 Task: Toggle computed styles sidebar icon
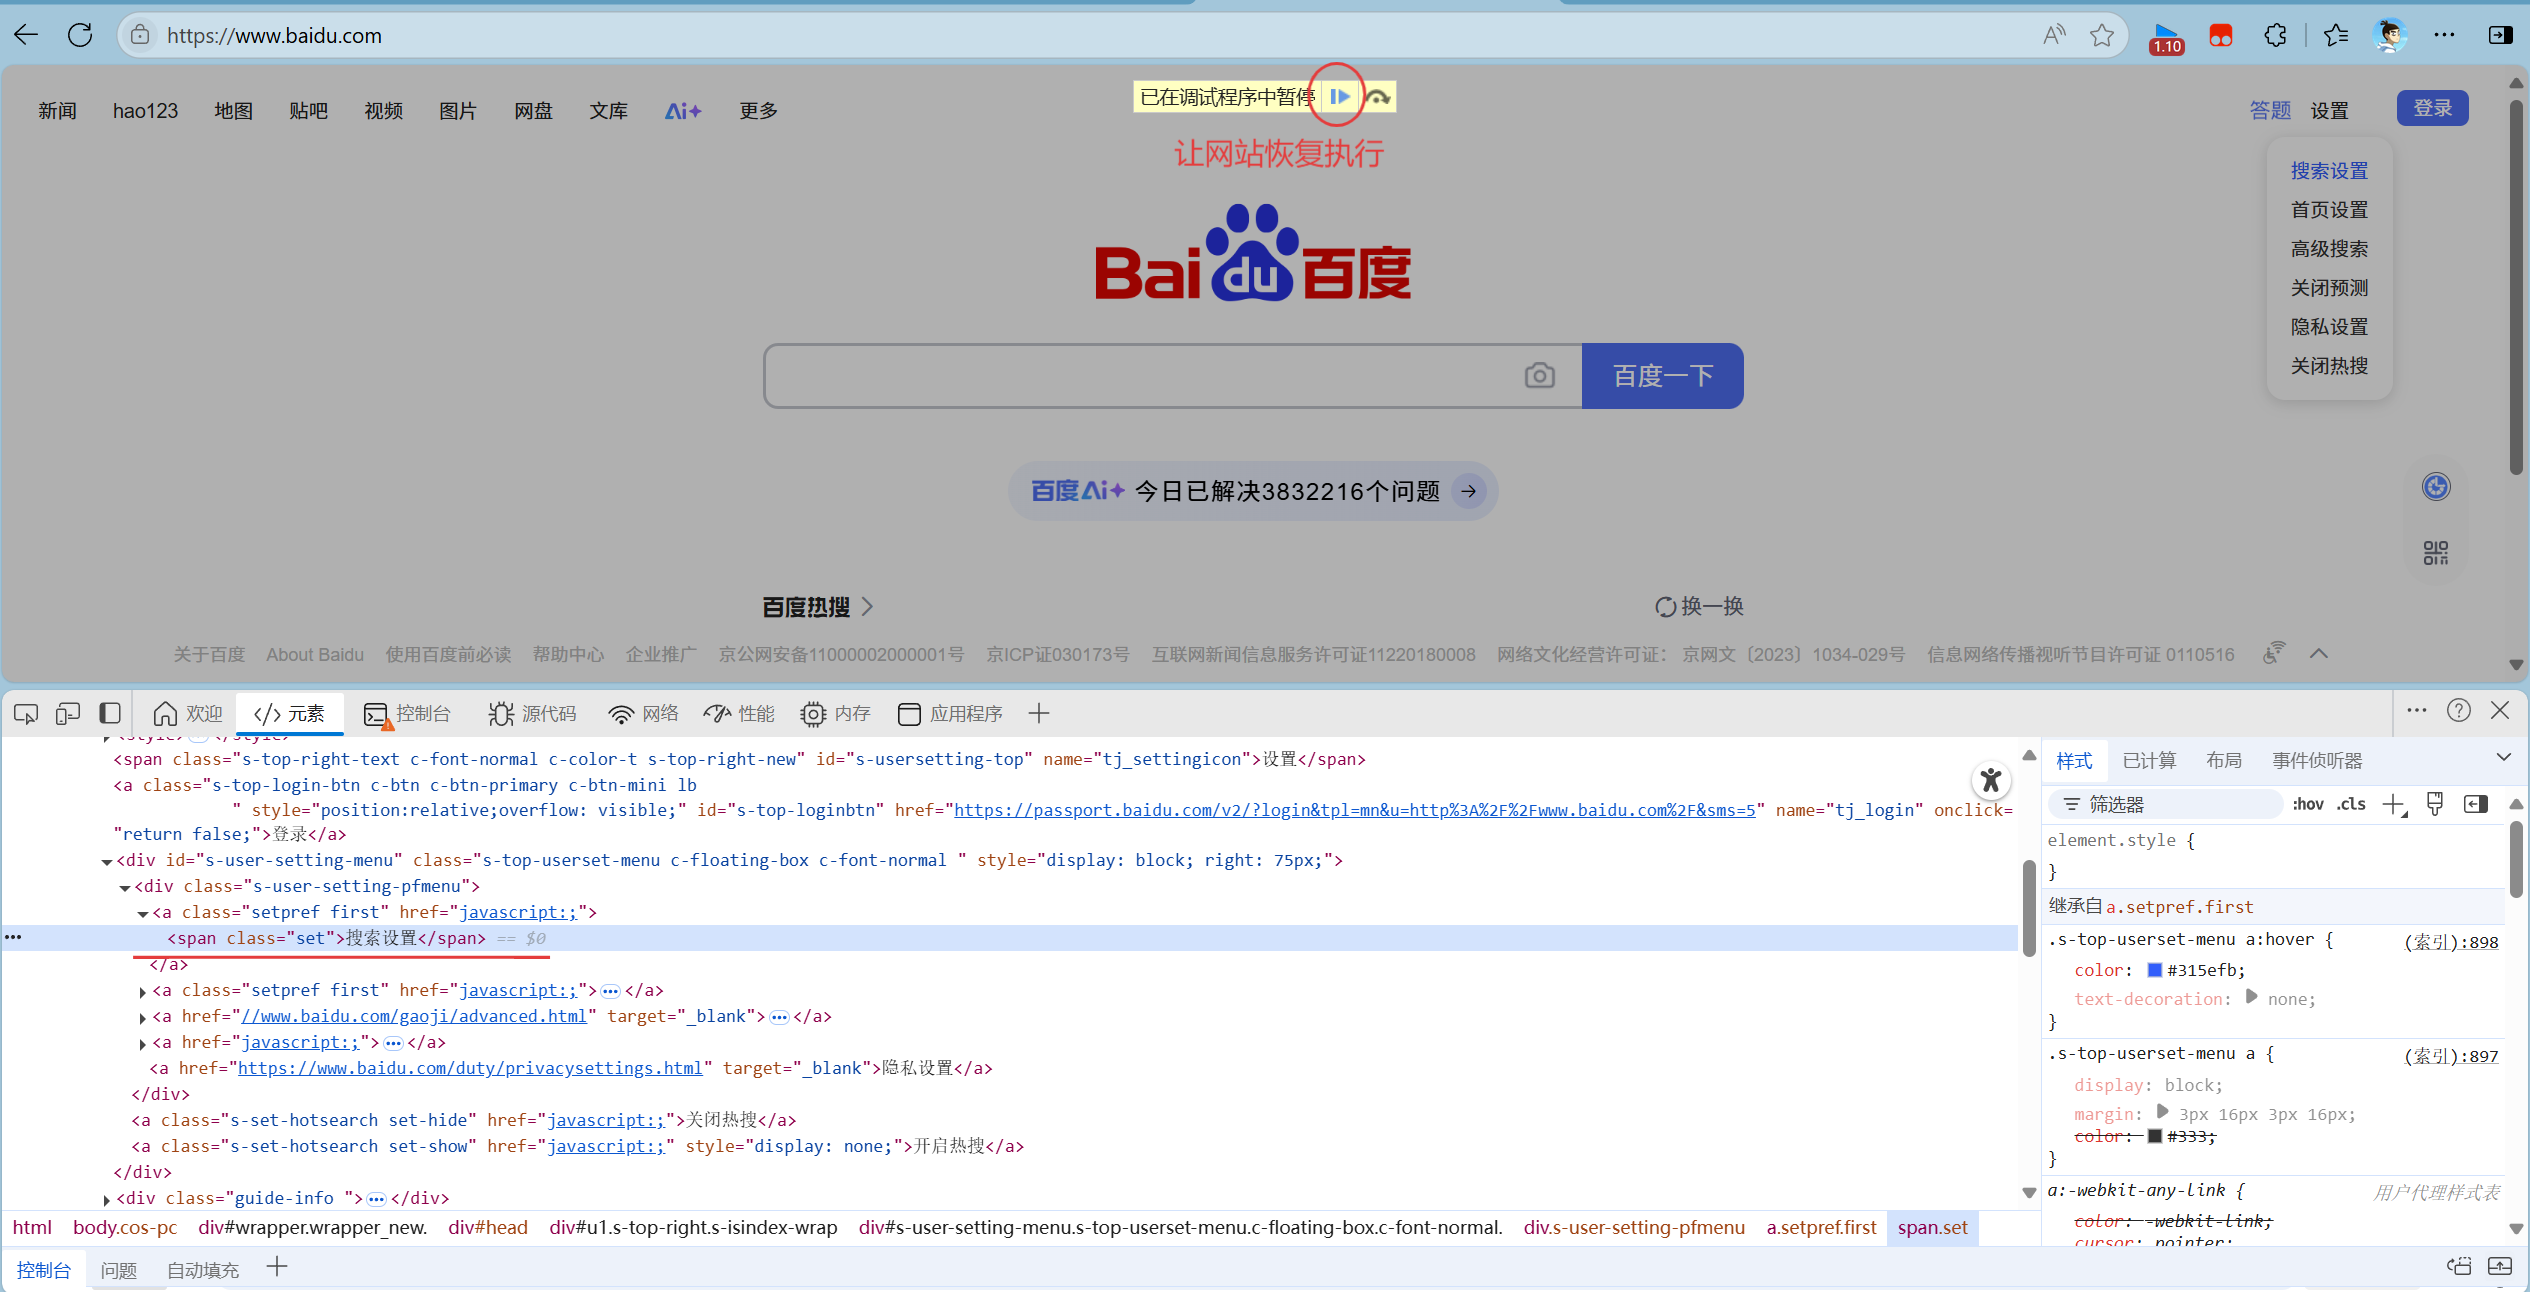click(x=2476, y=804)
